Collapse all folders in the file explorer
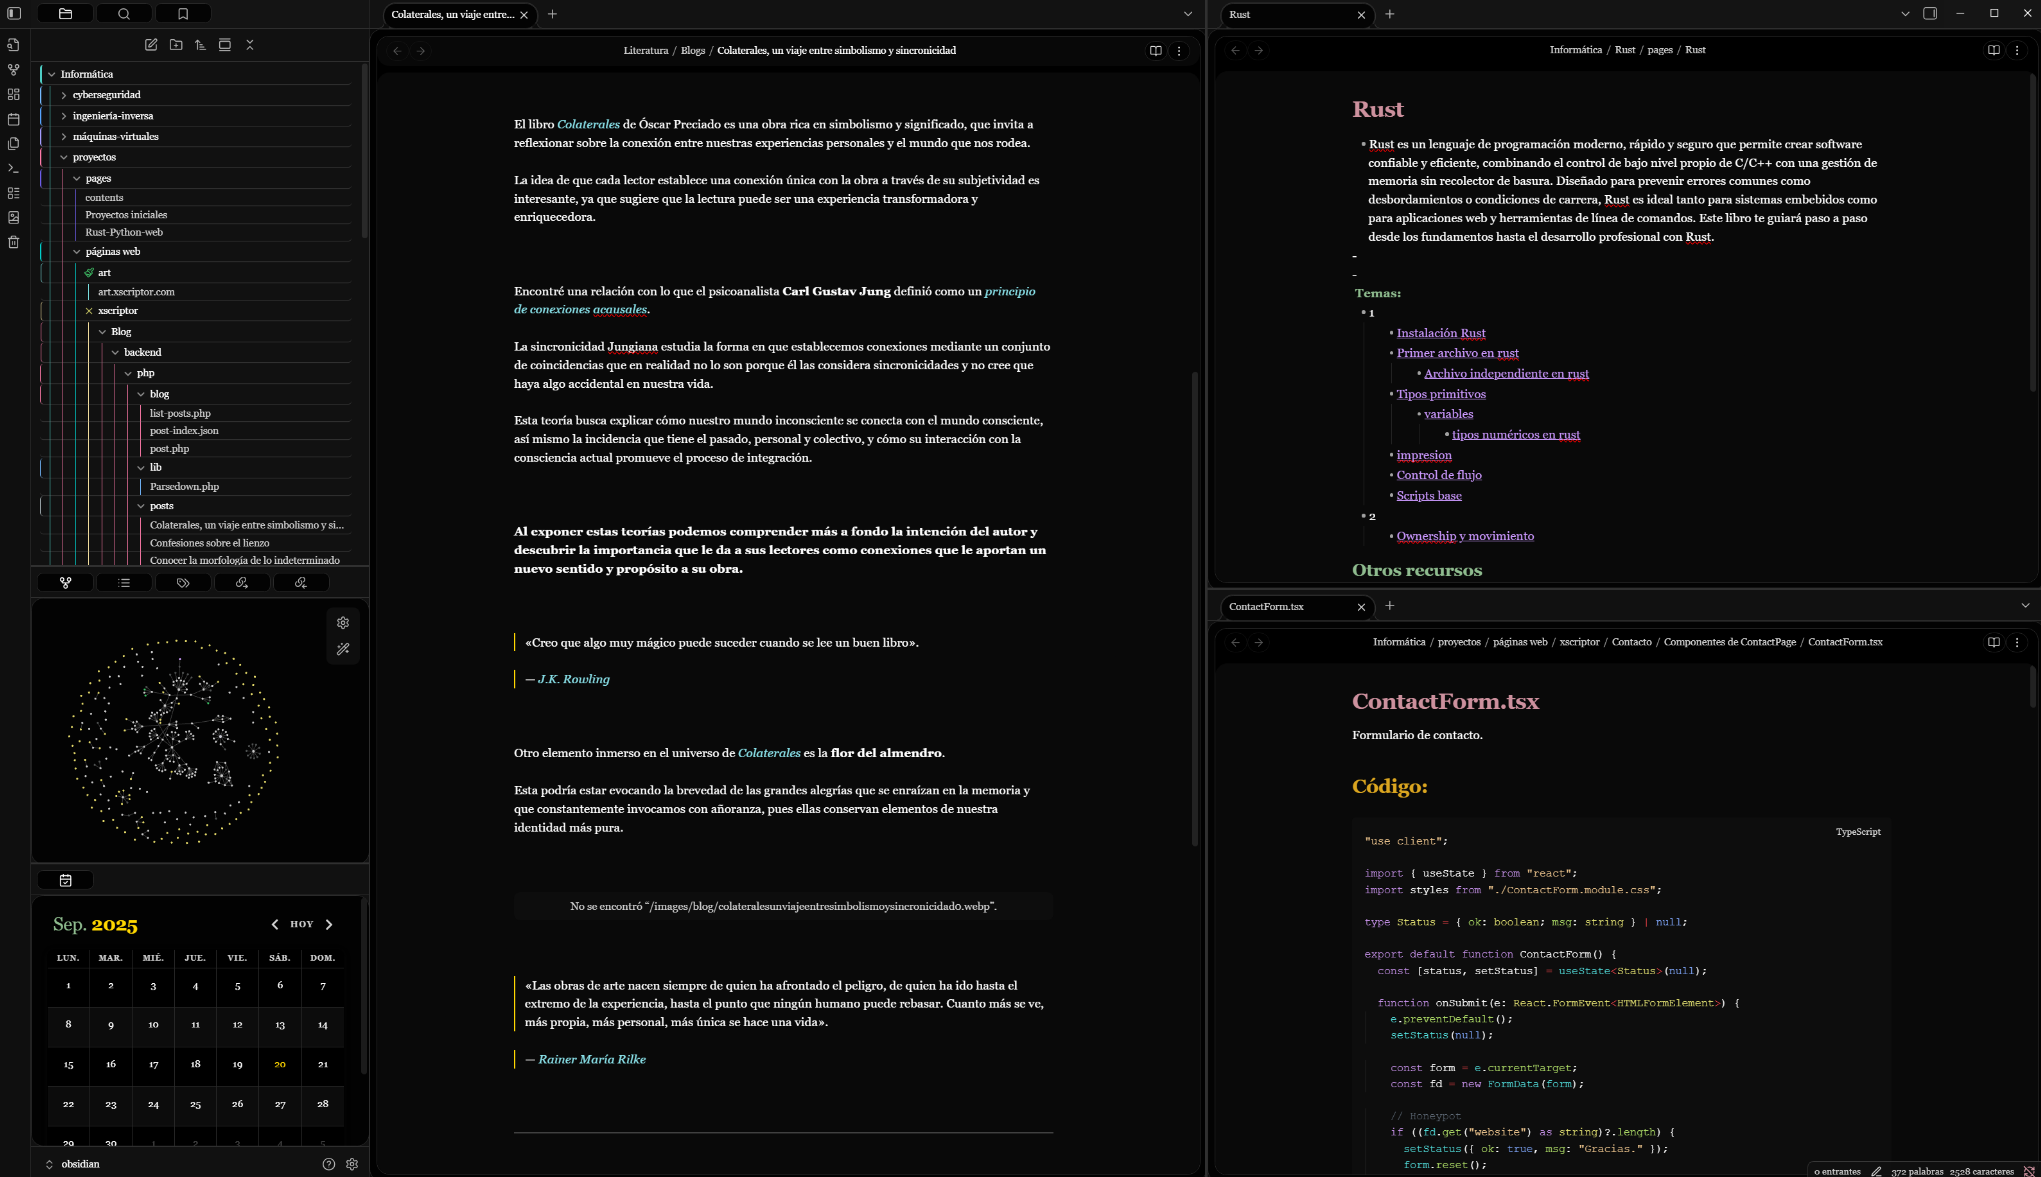 (250, 45)
